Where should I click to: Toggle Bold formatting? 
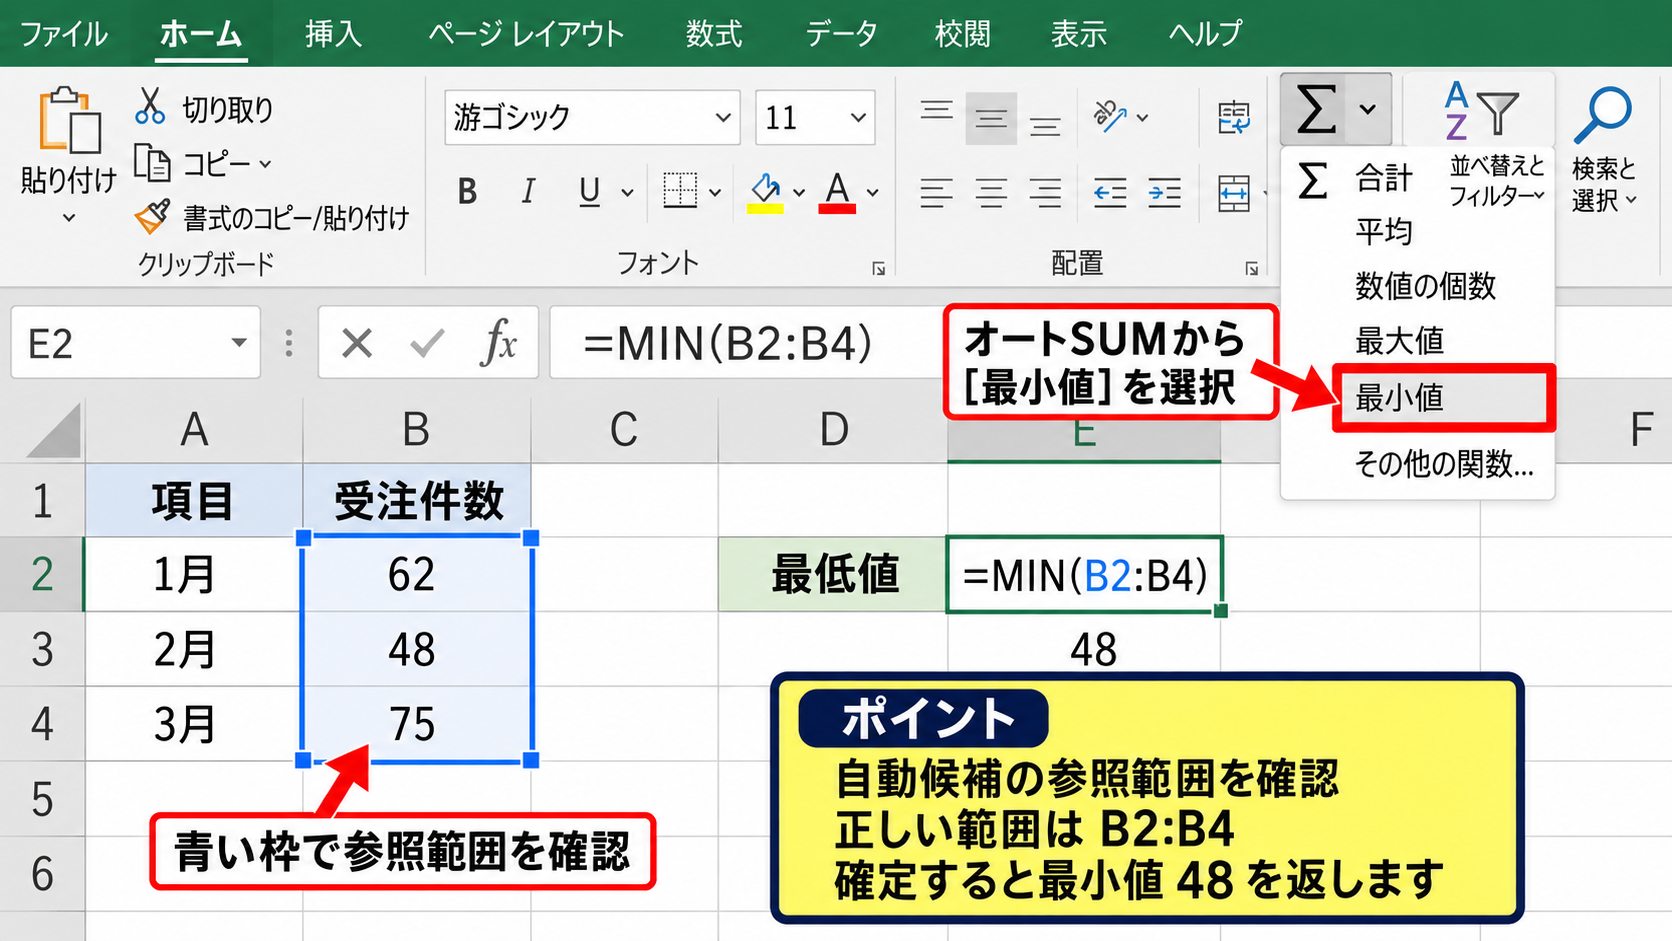(x=467, y=191)
